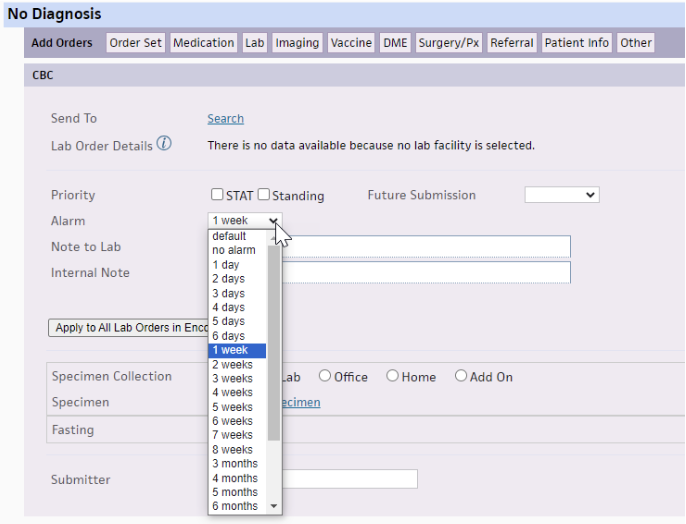This screenshot has height=524, width=686.
Task: Choose '2 weeks' alarm option
Action: pyautogui.click(x=237, y=364)
